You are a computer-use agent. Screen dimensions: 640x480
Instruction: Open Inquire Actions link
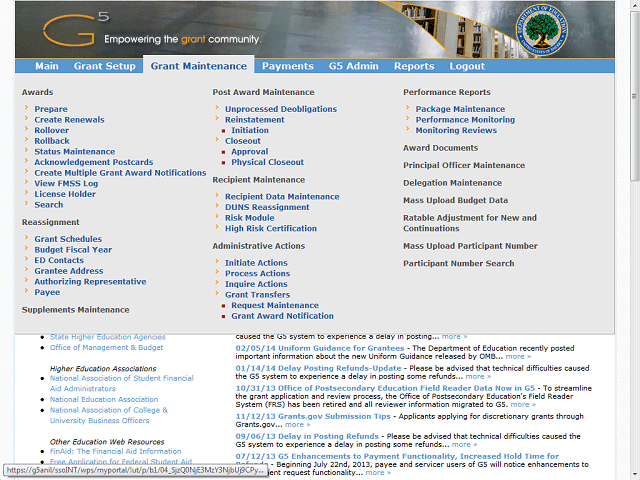point(256,284)
